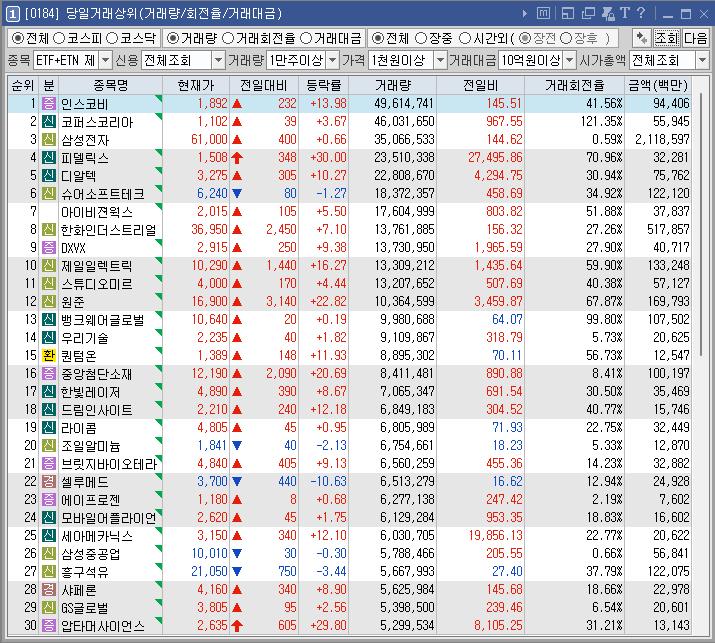Click the upper-limit arrow on the 압타머사이언스 row

pos(237,626)
